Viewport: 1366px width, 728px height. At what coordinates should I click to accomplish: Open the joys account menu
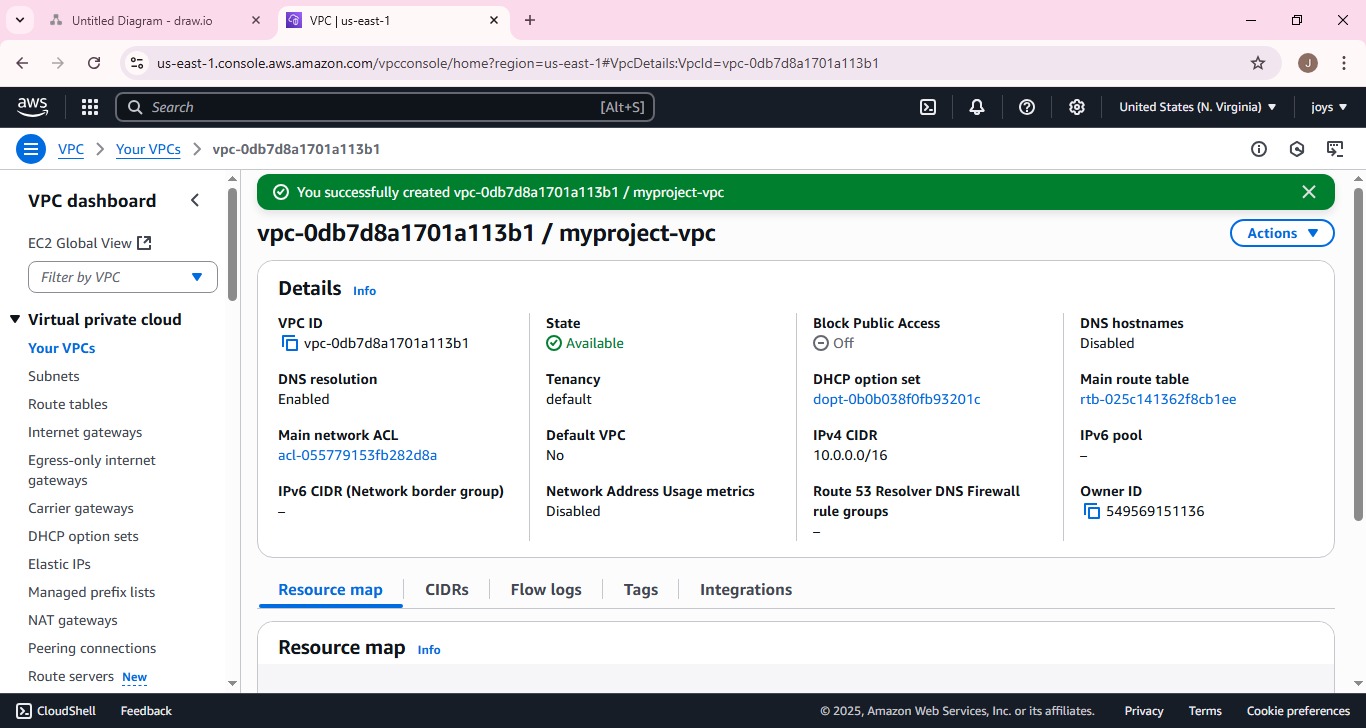pos(1329,107)
